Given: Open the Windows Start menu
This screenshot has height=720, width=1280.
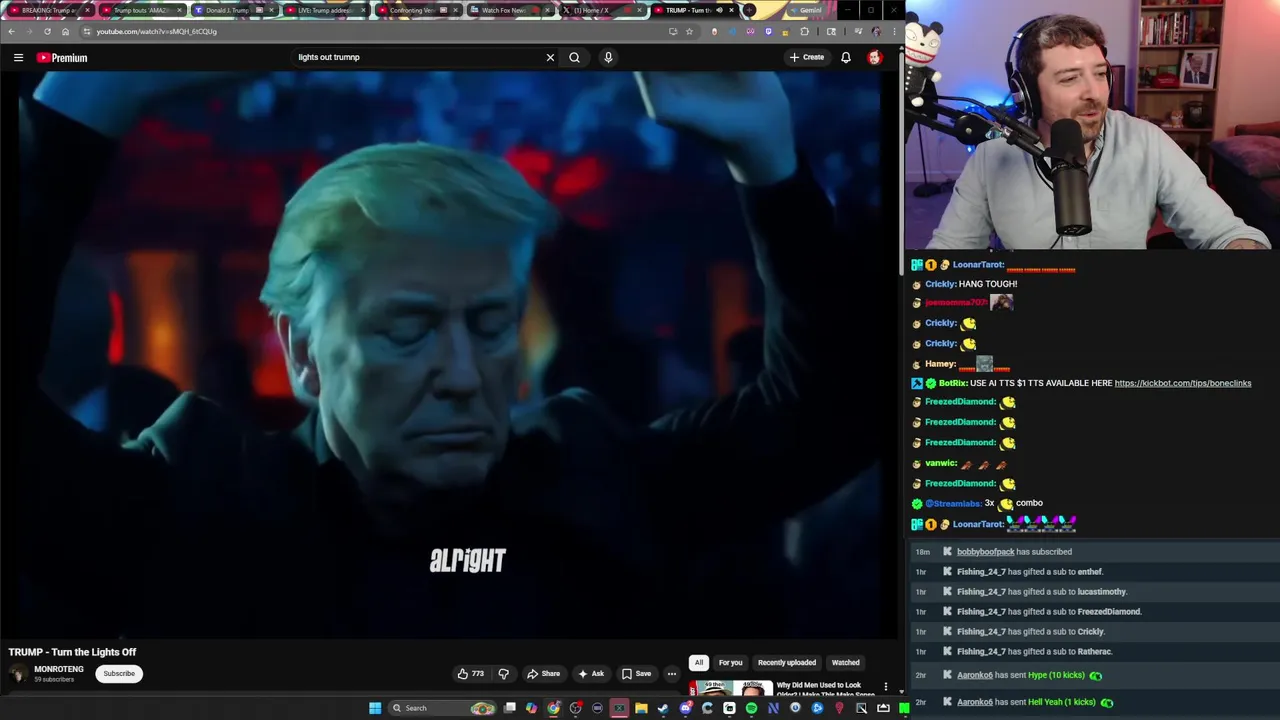Looking at the screenshot, I should tap(375, 708).
